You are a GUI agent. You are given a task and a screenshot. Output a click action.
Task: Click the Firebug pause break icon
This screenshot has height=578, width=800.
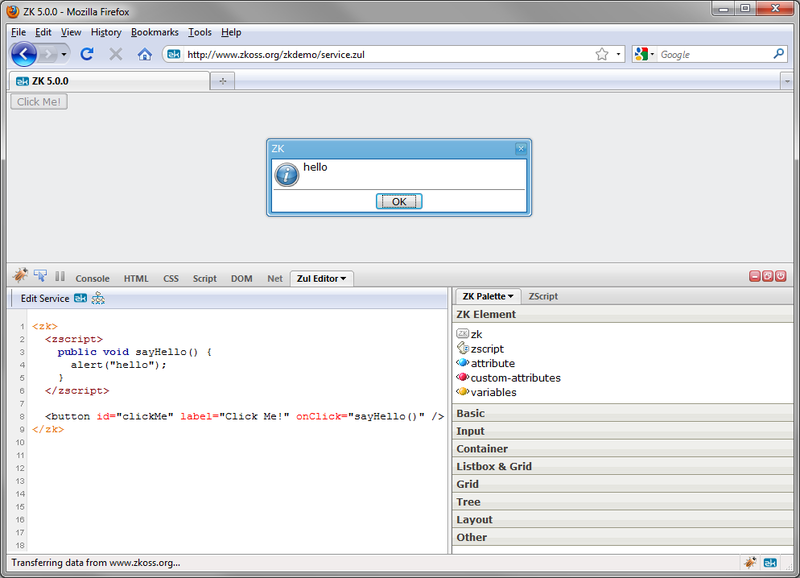tap(60, 276)
